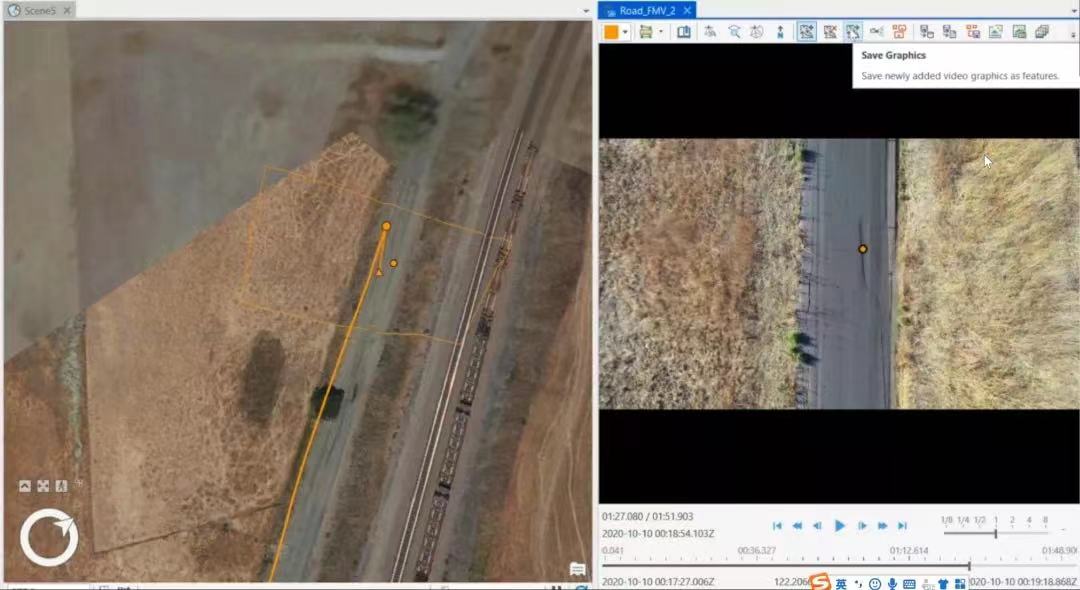Screen dimensions: 1080x590
Task: Click the video timeline position marker
Action: [x=968, y=566]
